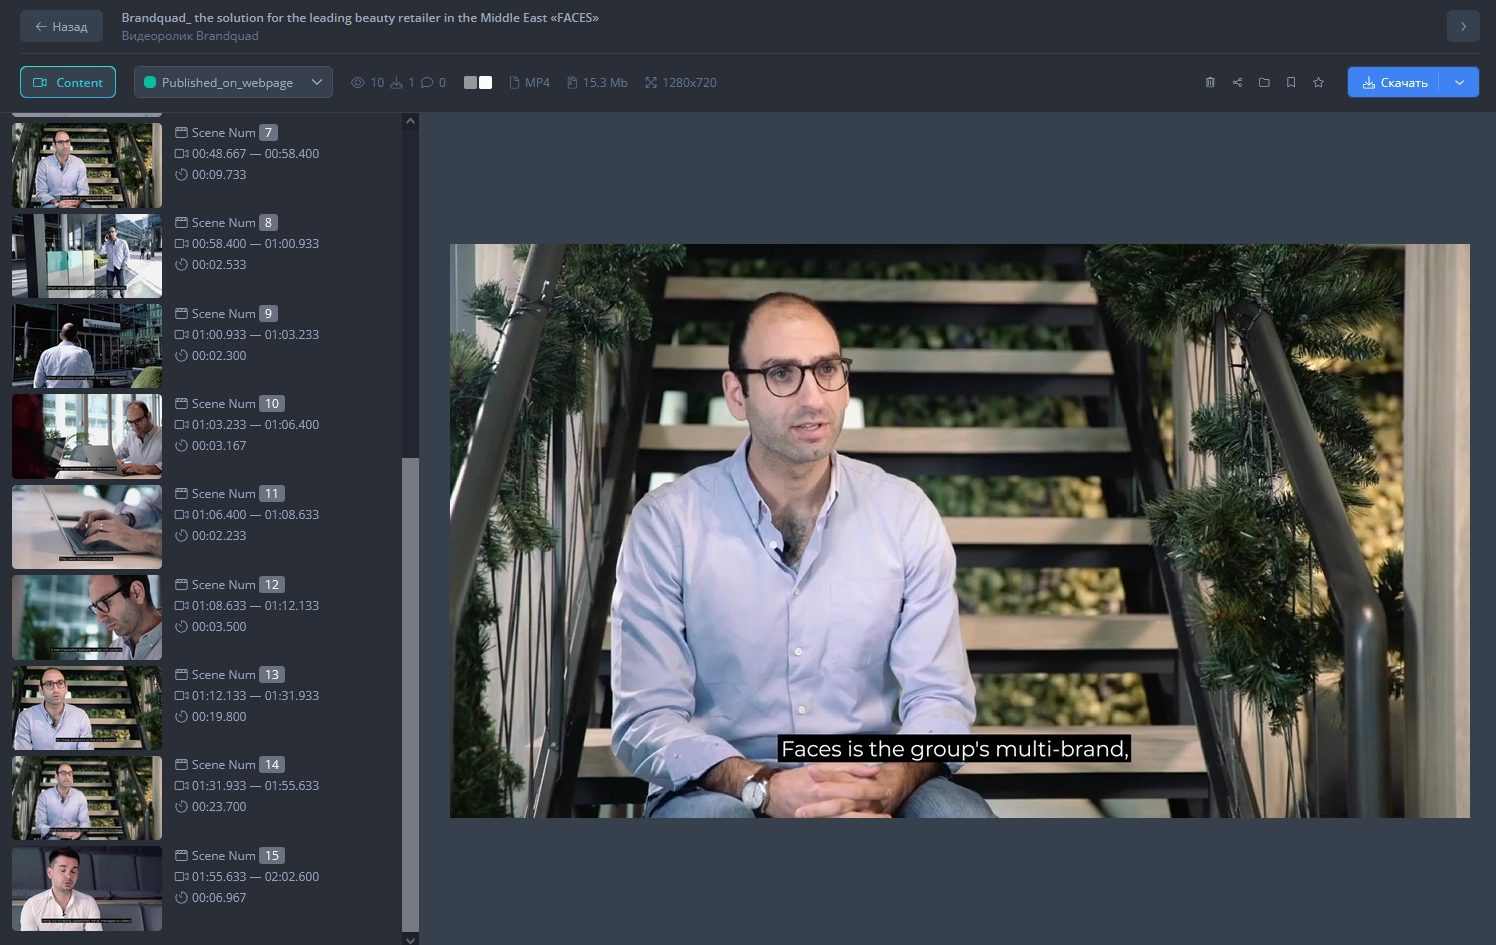Select the Scene Num 11 thumbnail

click(x=87, y=526)
